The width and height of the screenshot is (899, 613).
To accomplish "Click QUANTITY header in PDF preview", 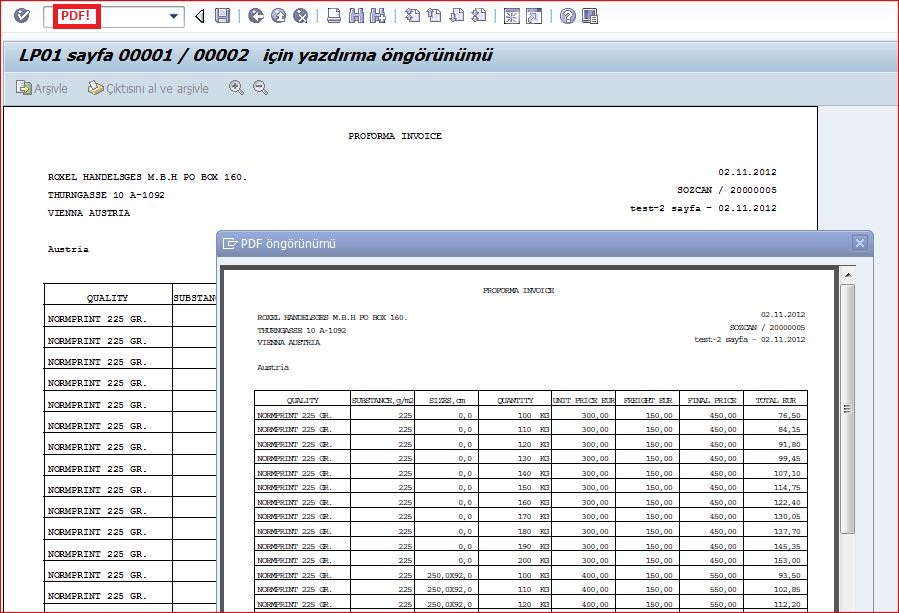I will tap(515, 400).
